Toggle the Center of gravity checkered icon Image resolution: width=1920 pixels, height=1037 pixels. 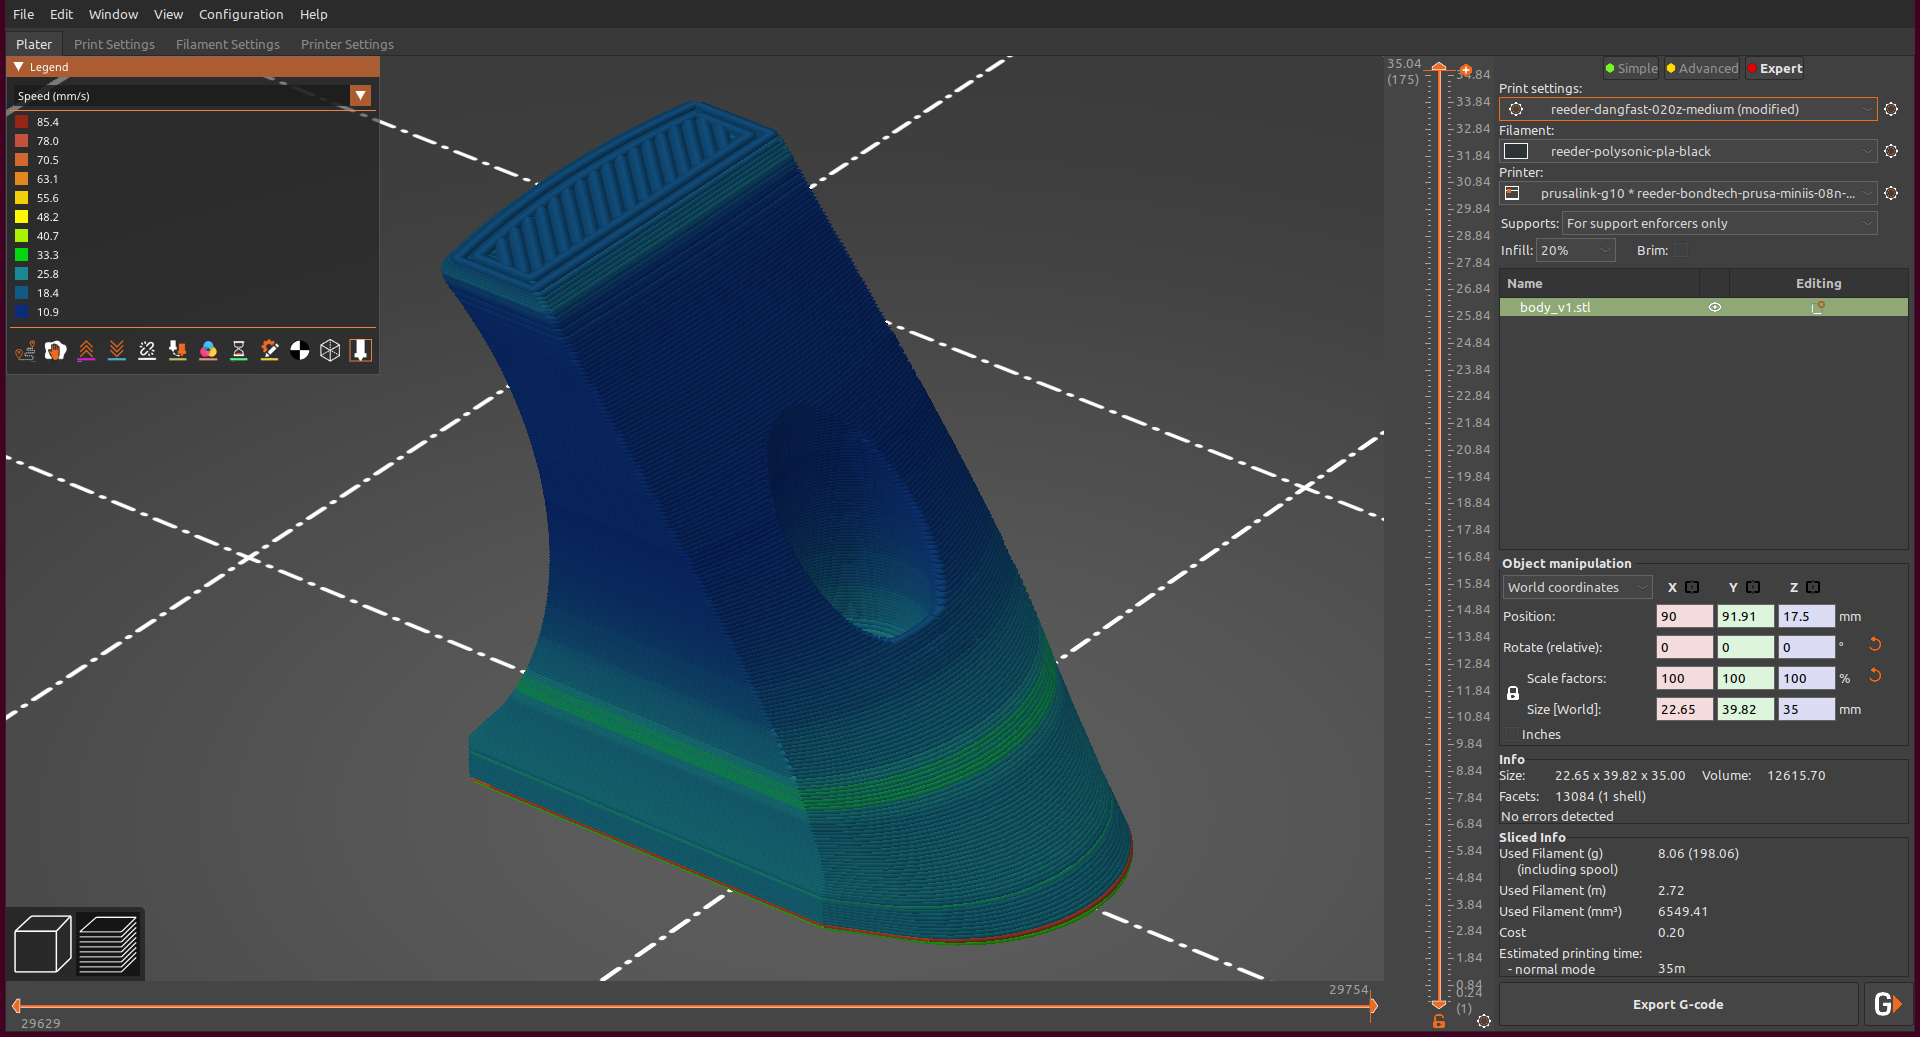coord(300,350)
